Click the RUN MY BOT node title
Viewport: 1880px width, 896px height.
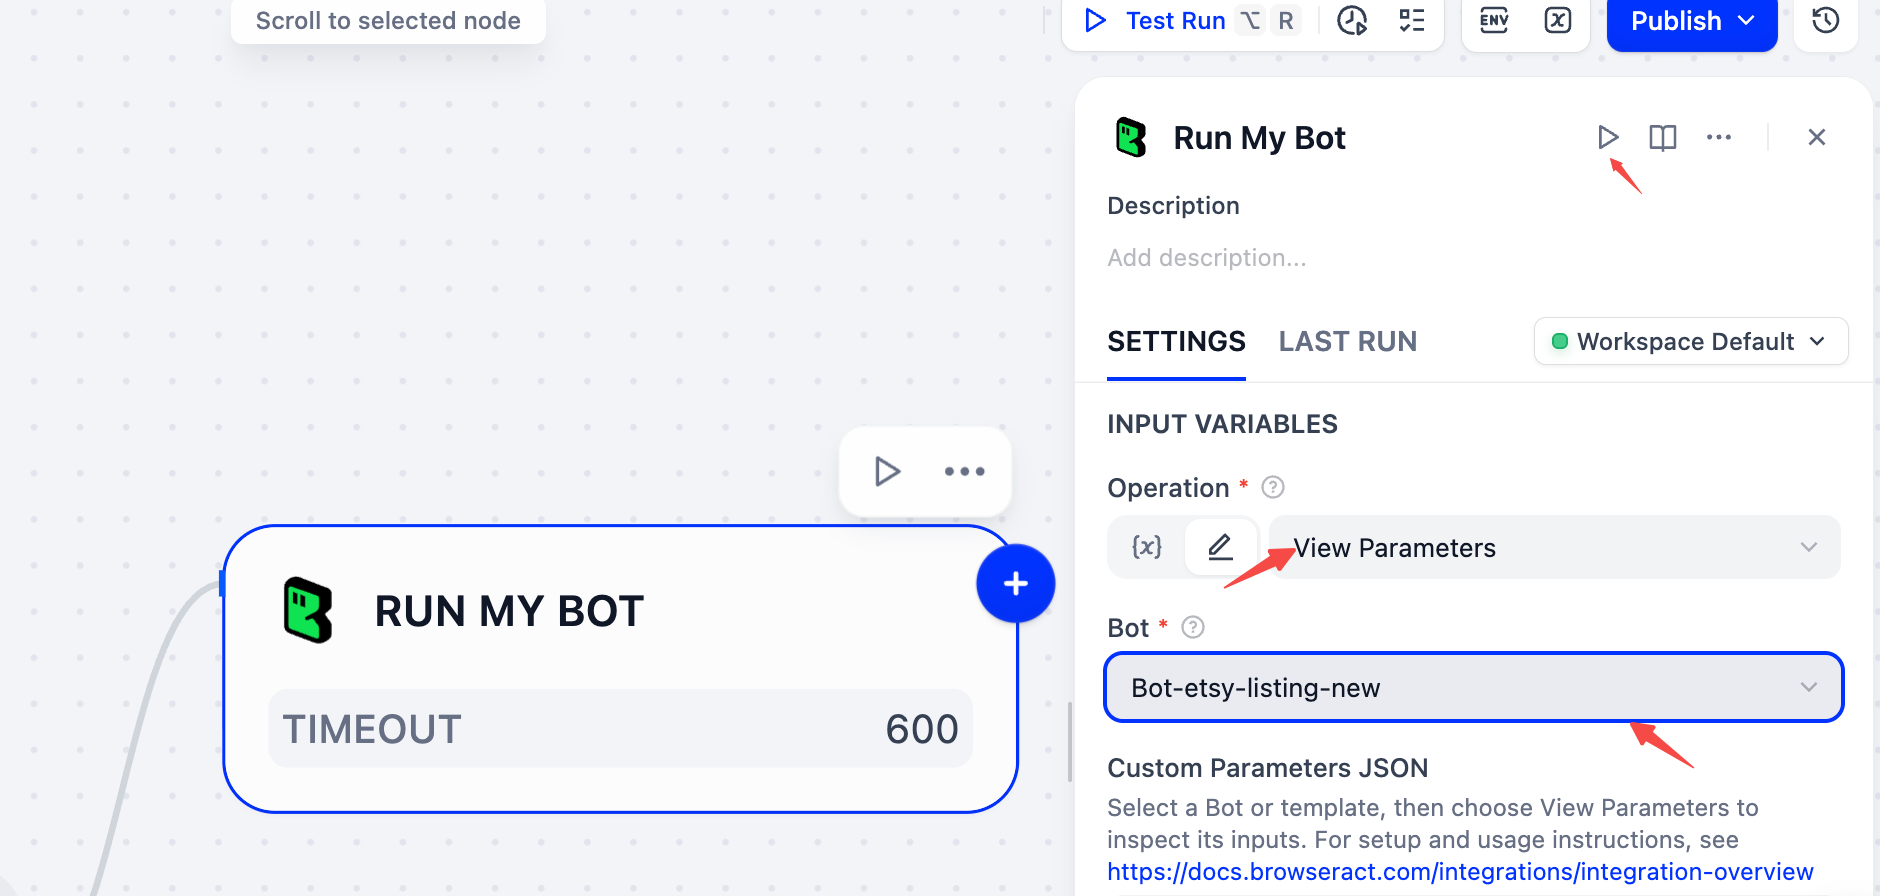(509, 611)
